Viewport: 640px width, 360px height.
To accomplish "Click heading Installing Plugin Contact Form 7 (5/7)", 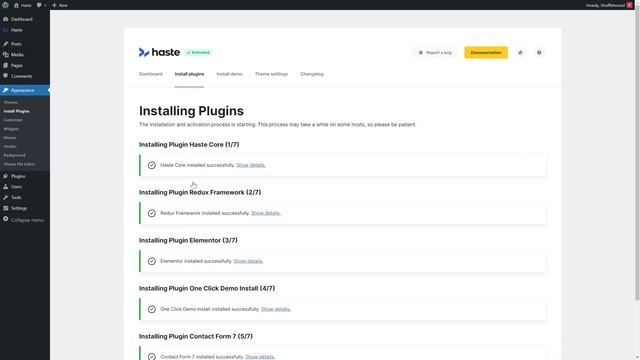I will [x=196, y=336].
